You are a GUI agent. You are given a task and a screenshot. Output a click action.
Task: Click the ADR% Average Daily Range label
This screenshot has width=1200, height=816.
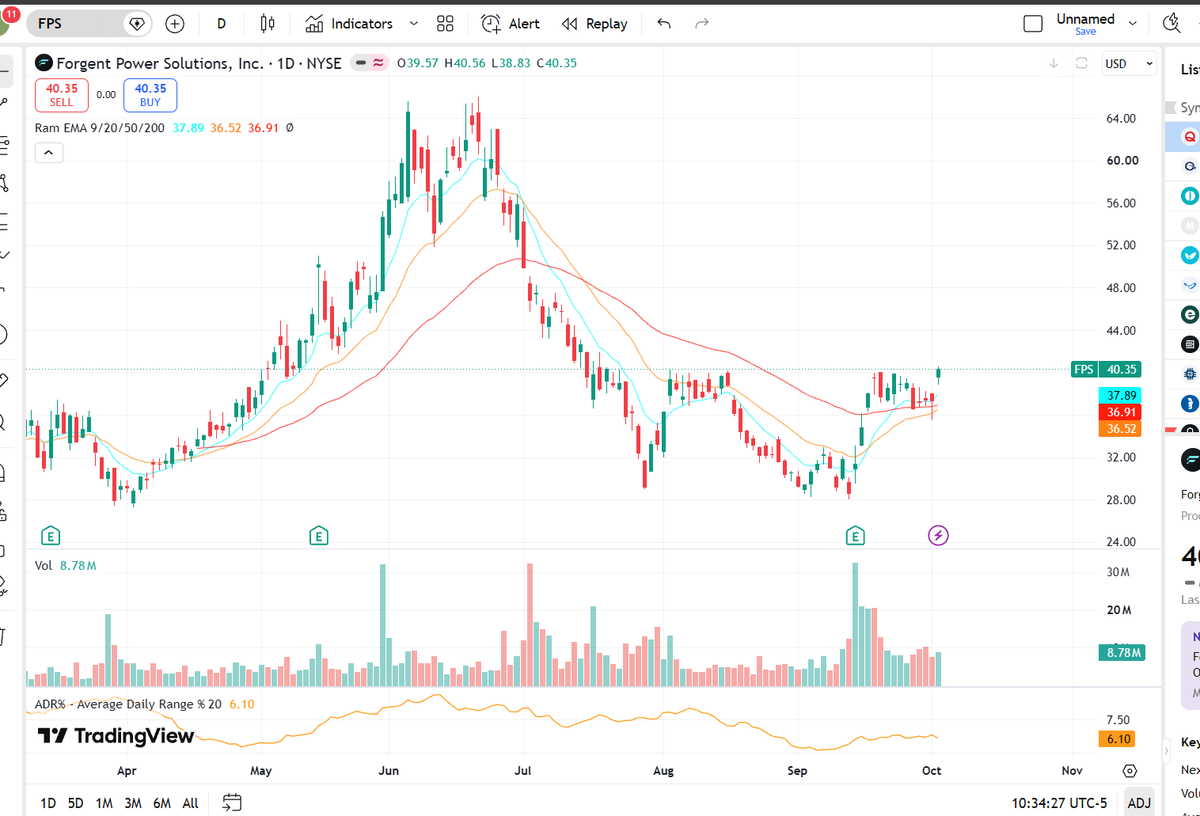pos(128,704)
